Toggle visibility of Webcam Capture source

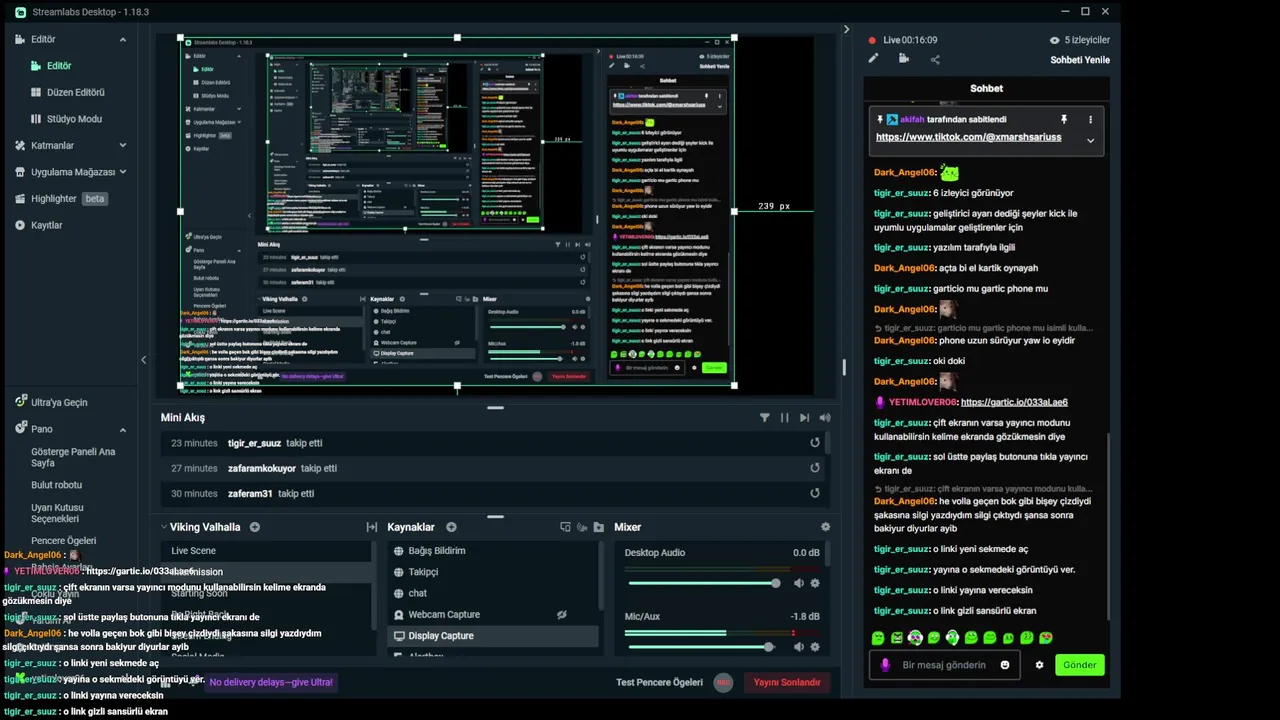562,614
